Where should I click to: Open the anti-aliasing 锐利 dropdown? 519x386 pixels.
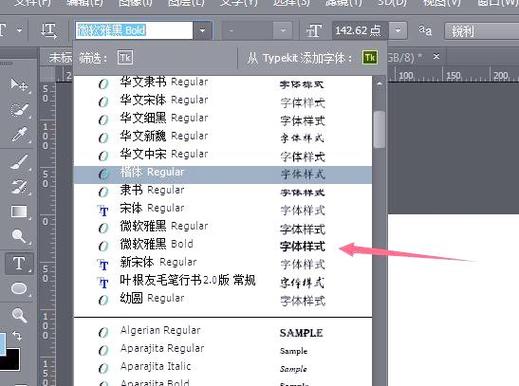(482, 31)
